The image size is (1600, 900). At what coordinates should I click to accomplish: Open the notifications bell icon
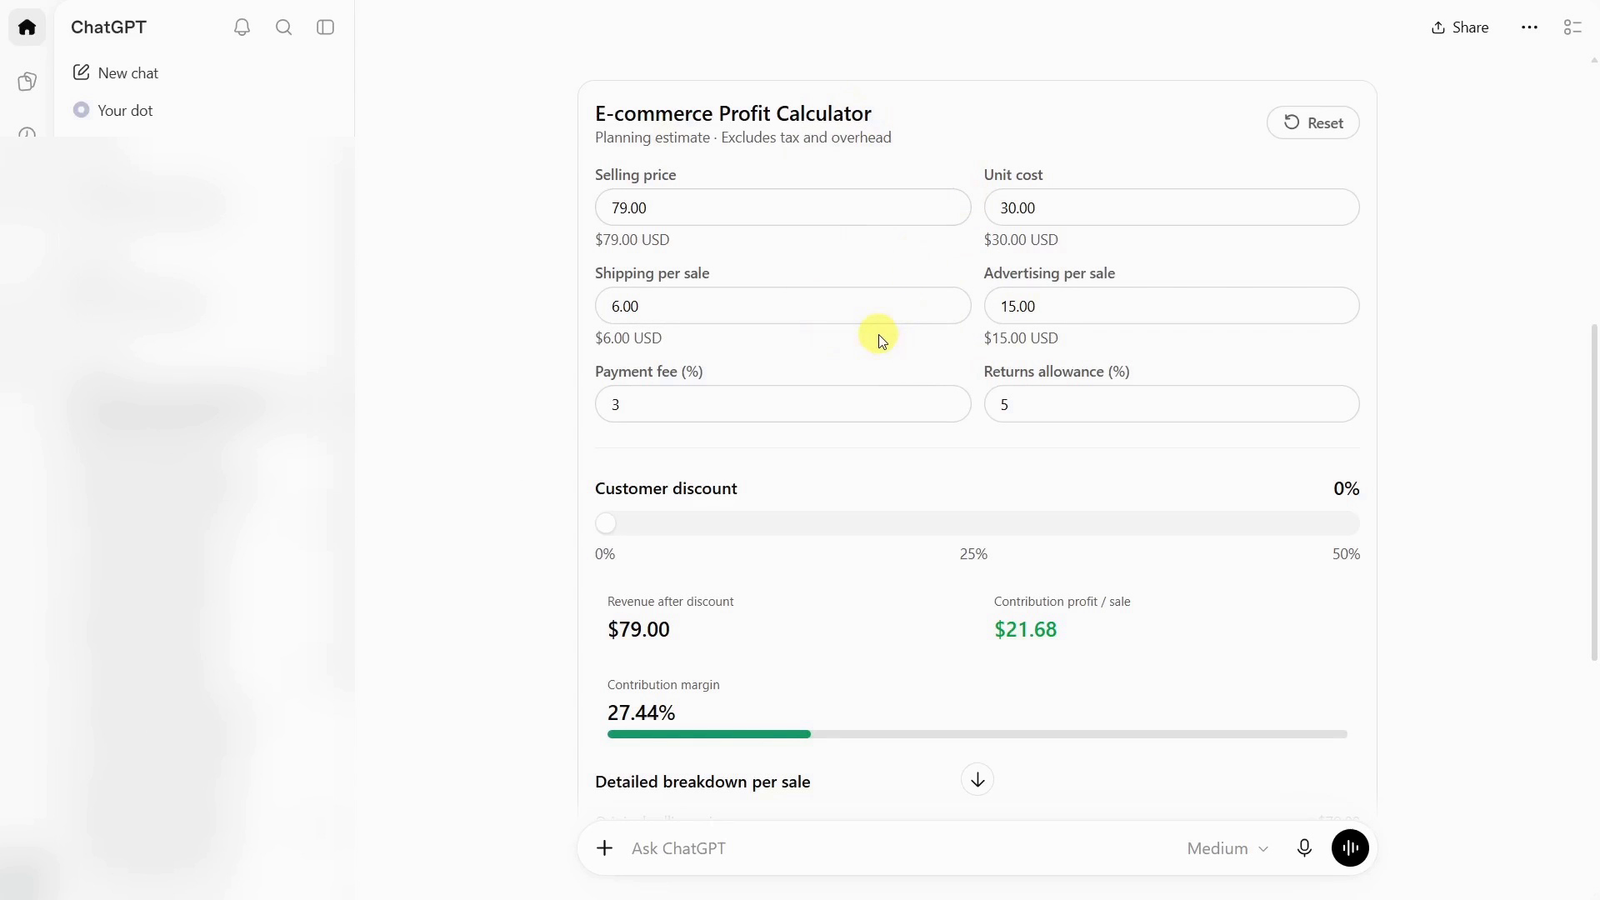tap(242, 27)
